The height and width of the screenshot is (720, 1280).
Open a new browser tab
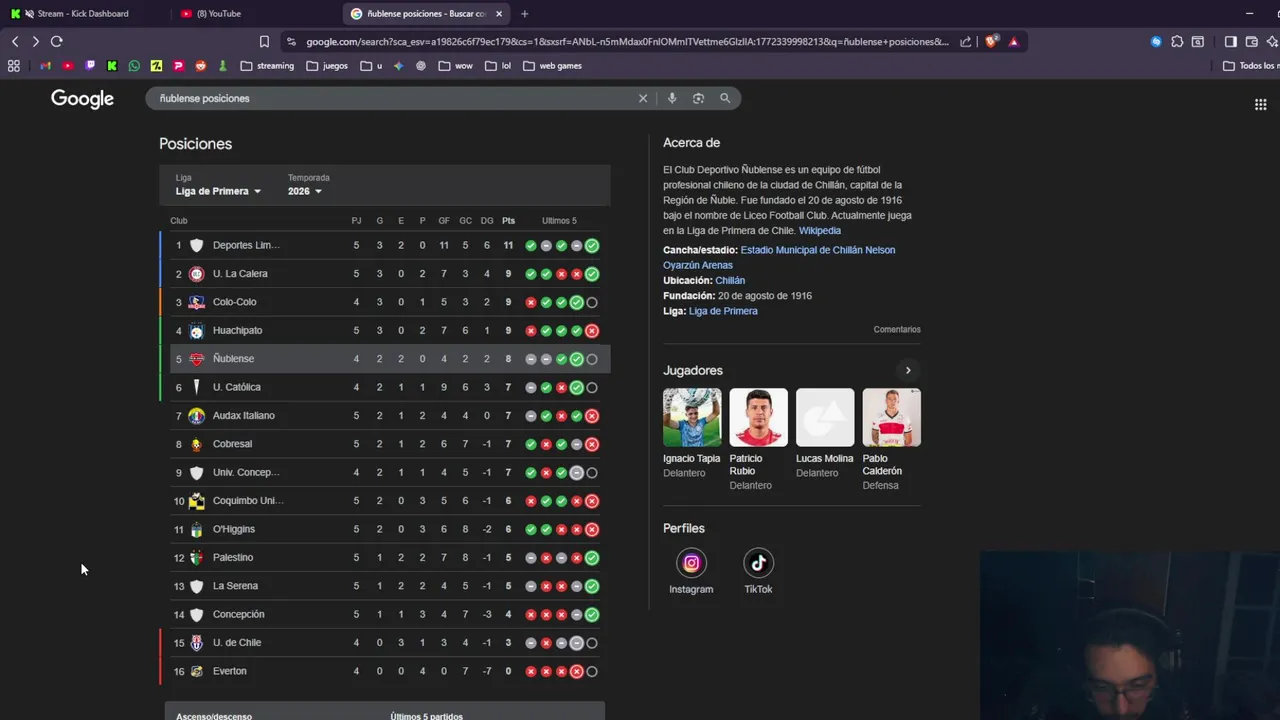(524, 14)
